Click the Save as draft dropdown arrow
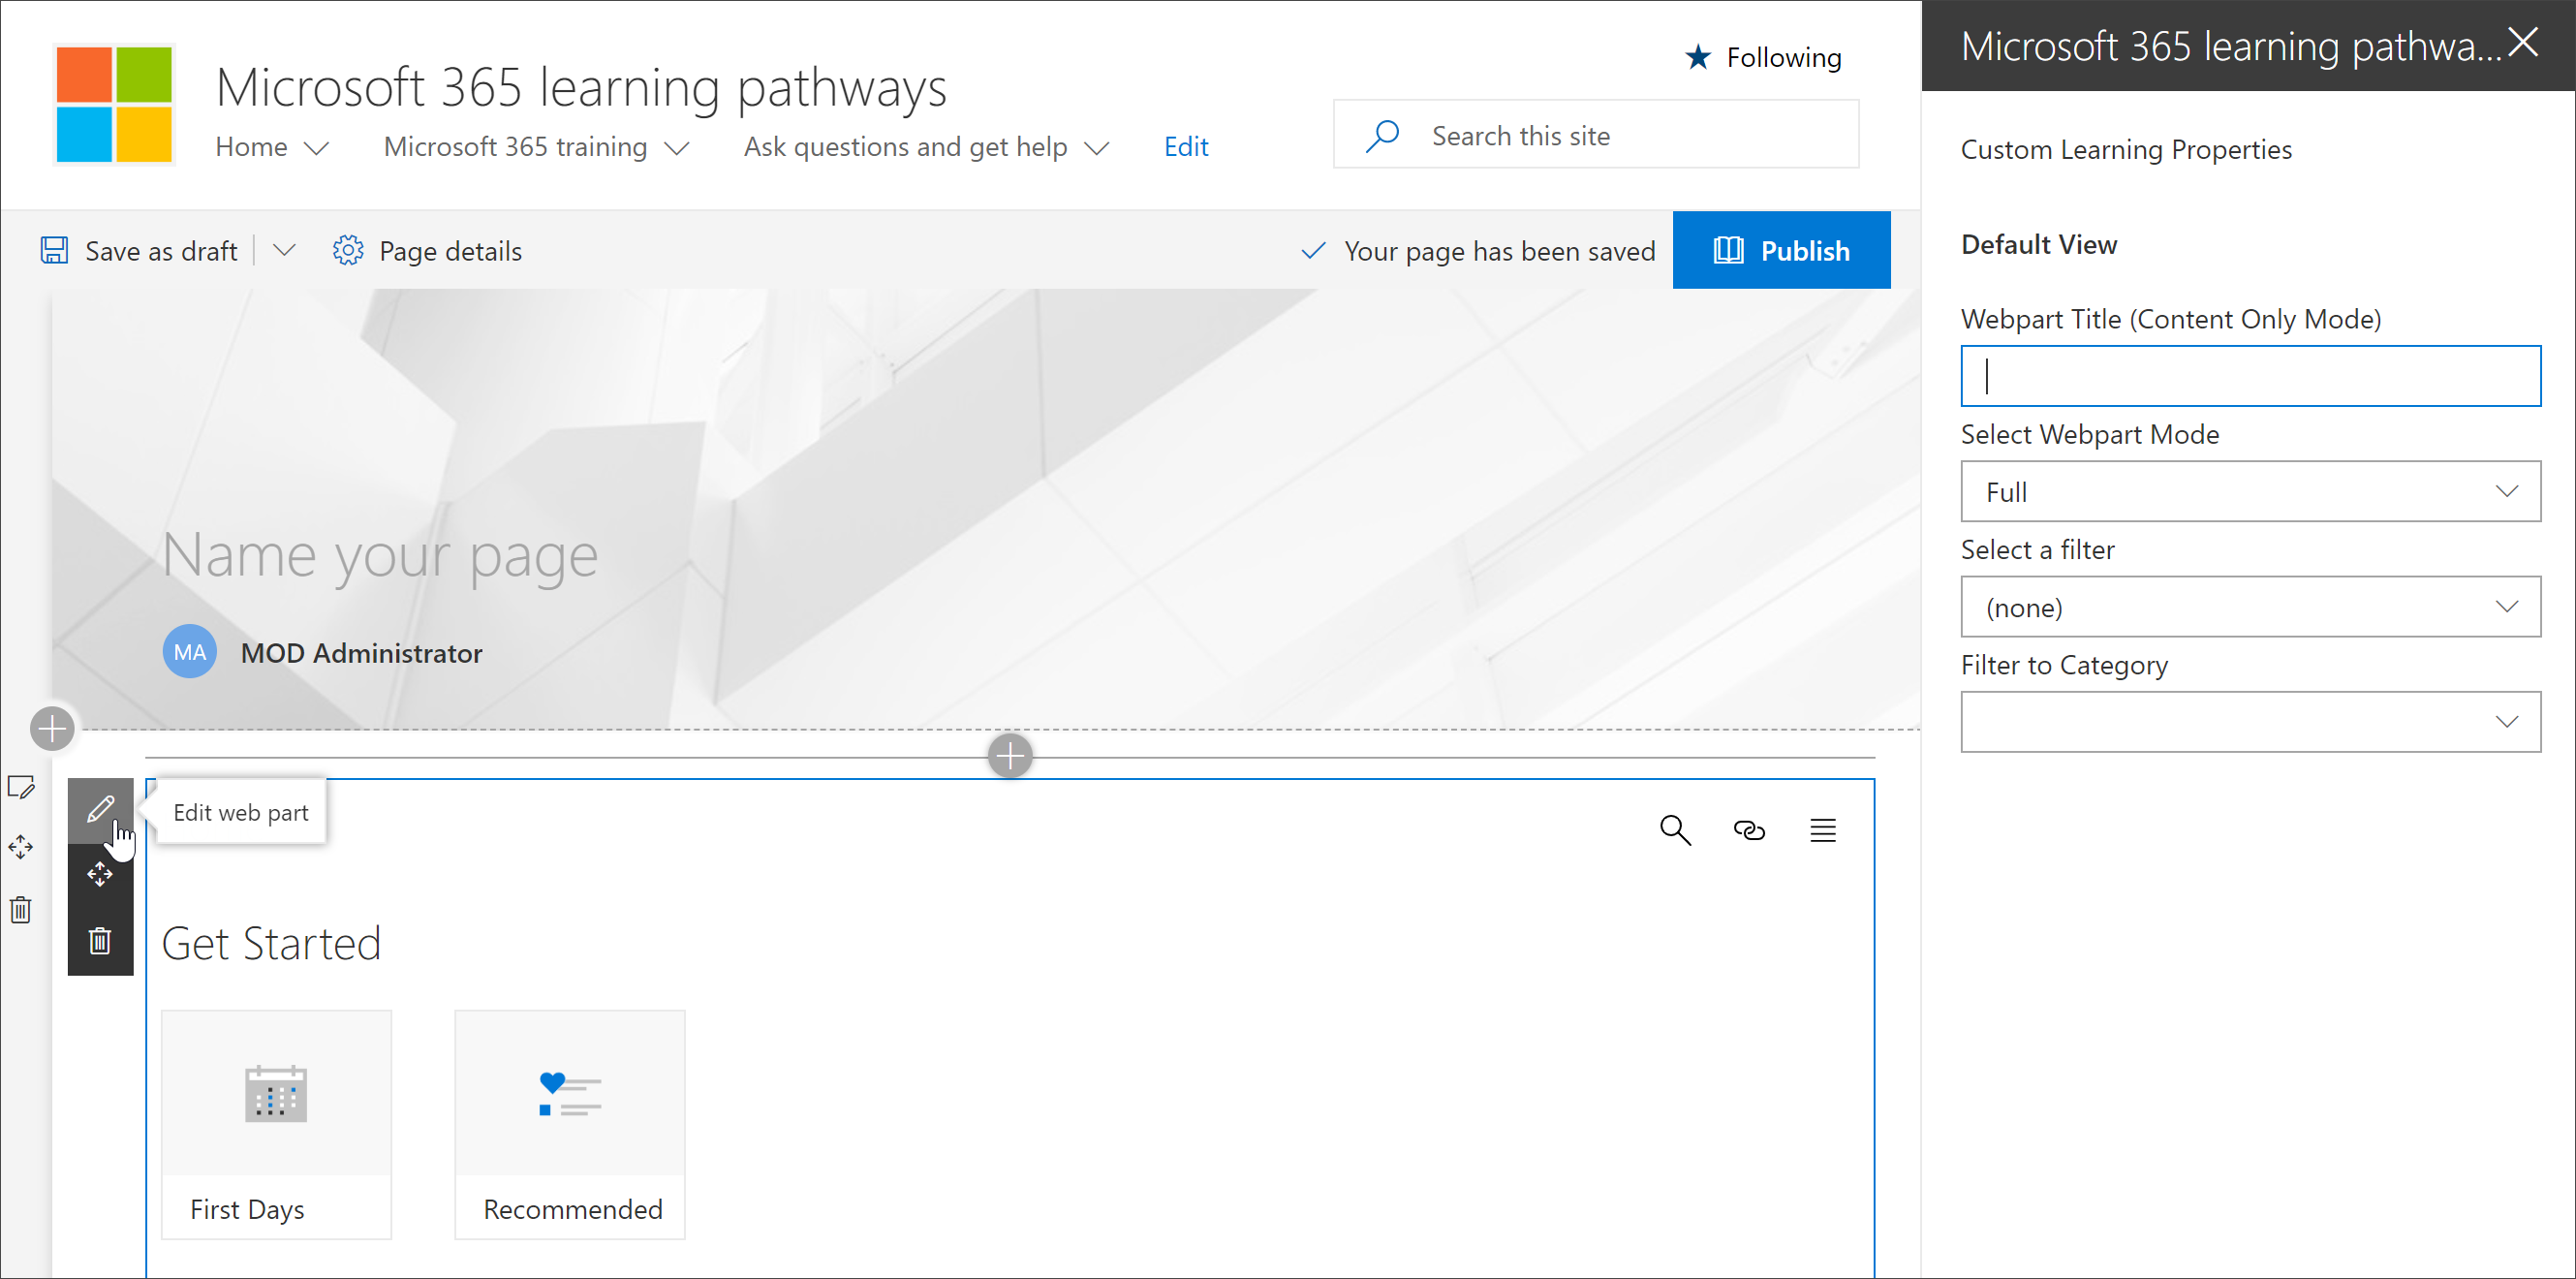This screenshot has width=2576, height=1279. tap(281, 250)
